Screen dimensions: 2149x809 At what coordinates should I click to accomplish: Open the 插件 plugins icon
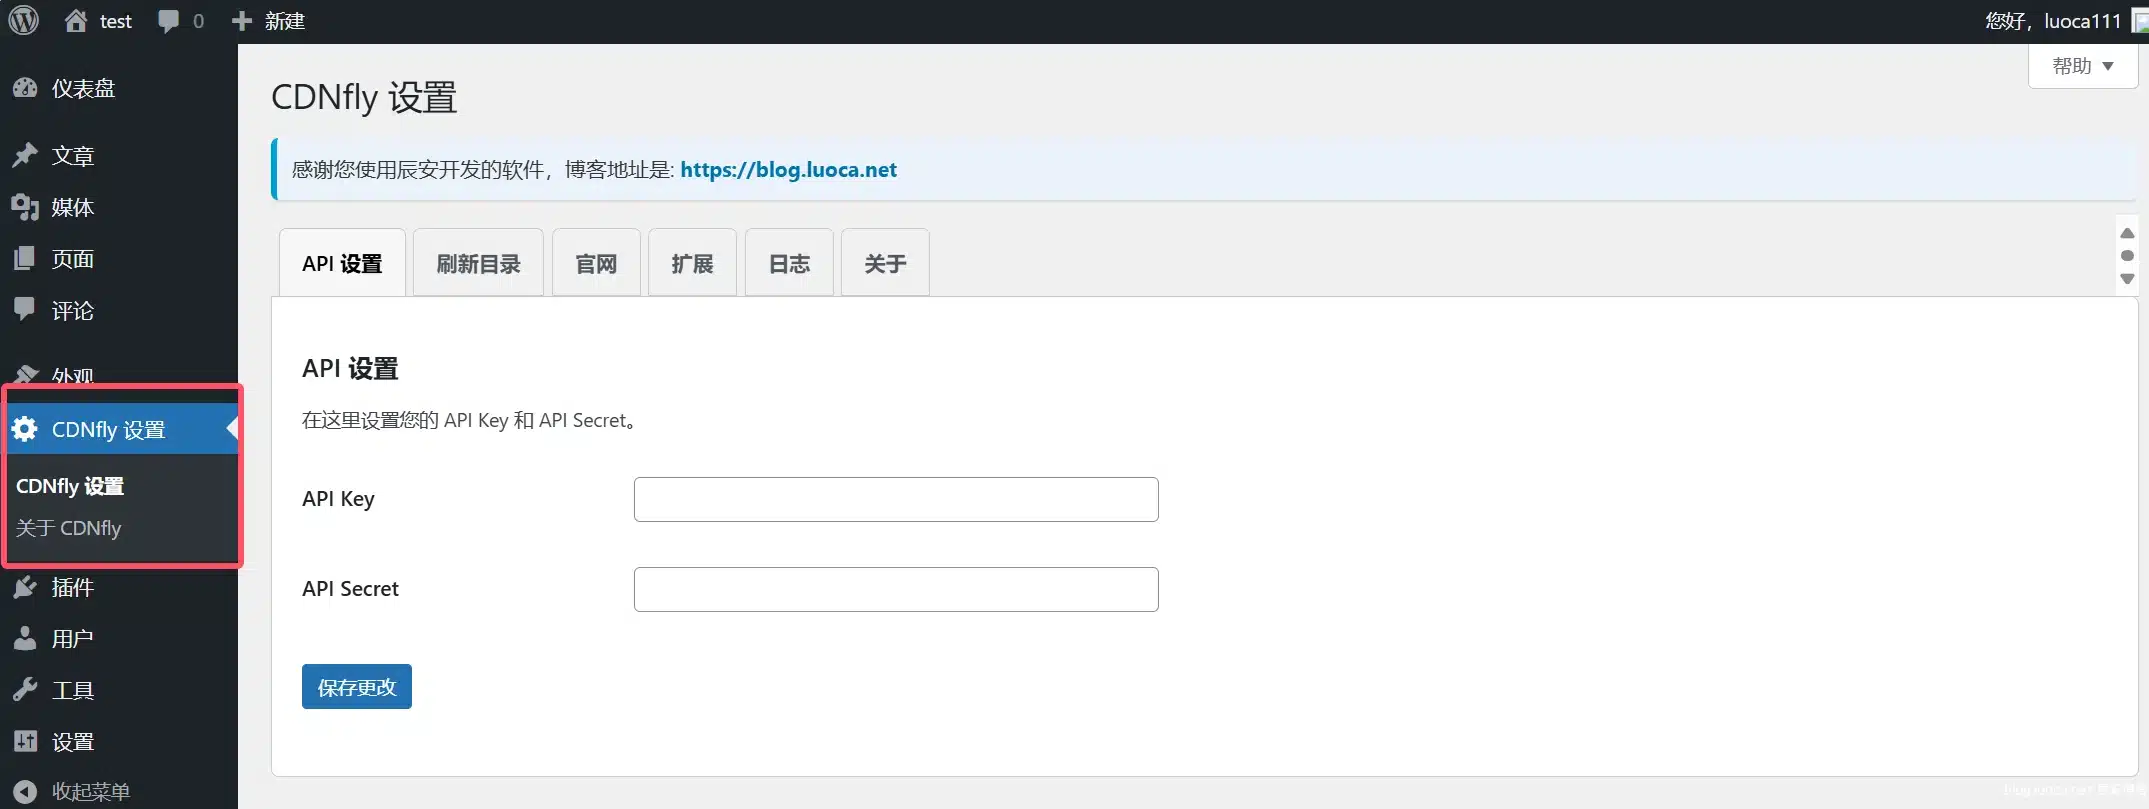pos(25,587)
